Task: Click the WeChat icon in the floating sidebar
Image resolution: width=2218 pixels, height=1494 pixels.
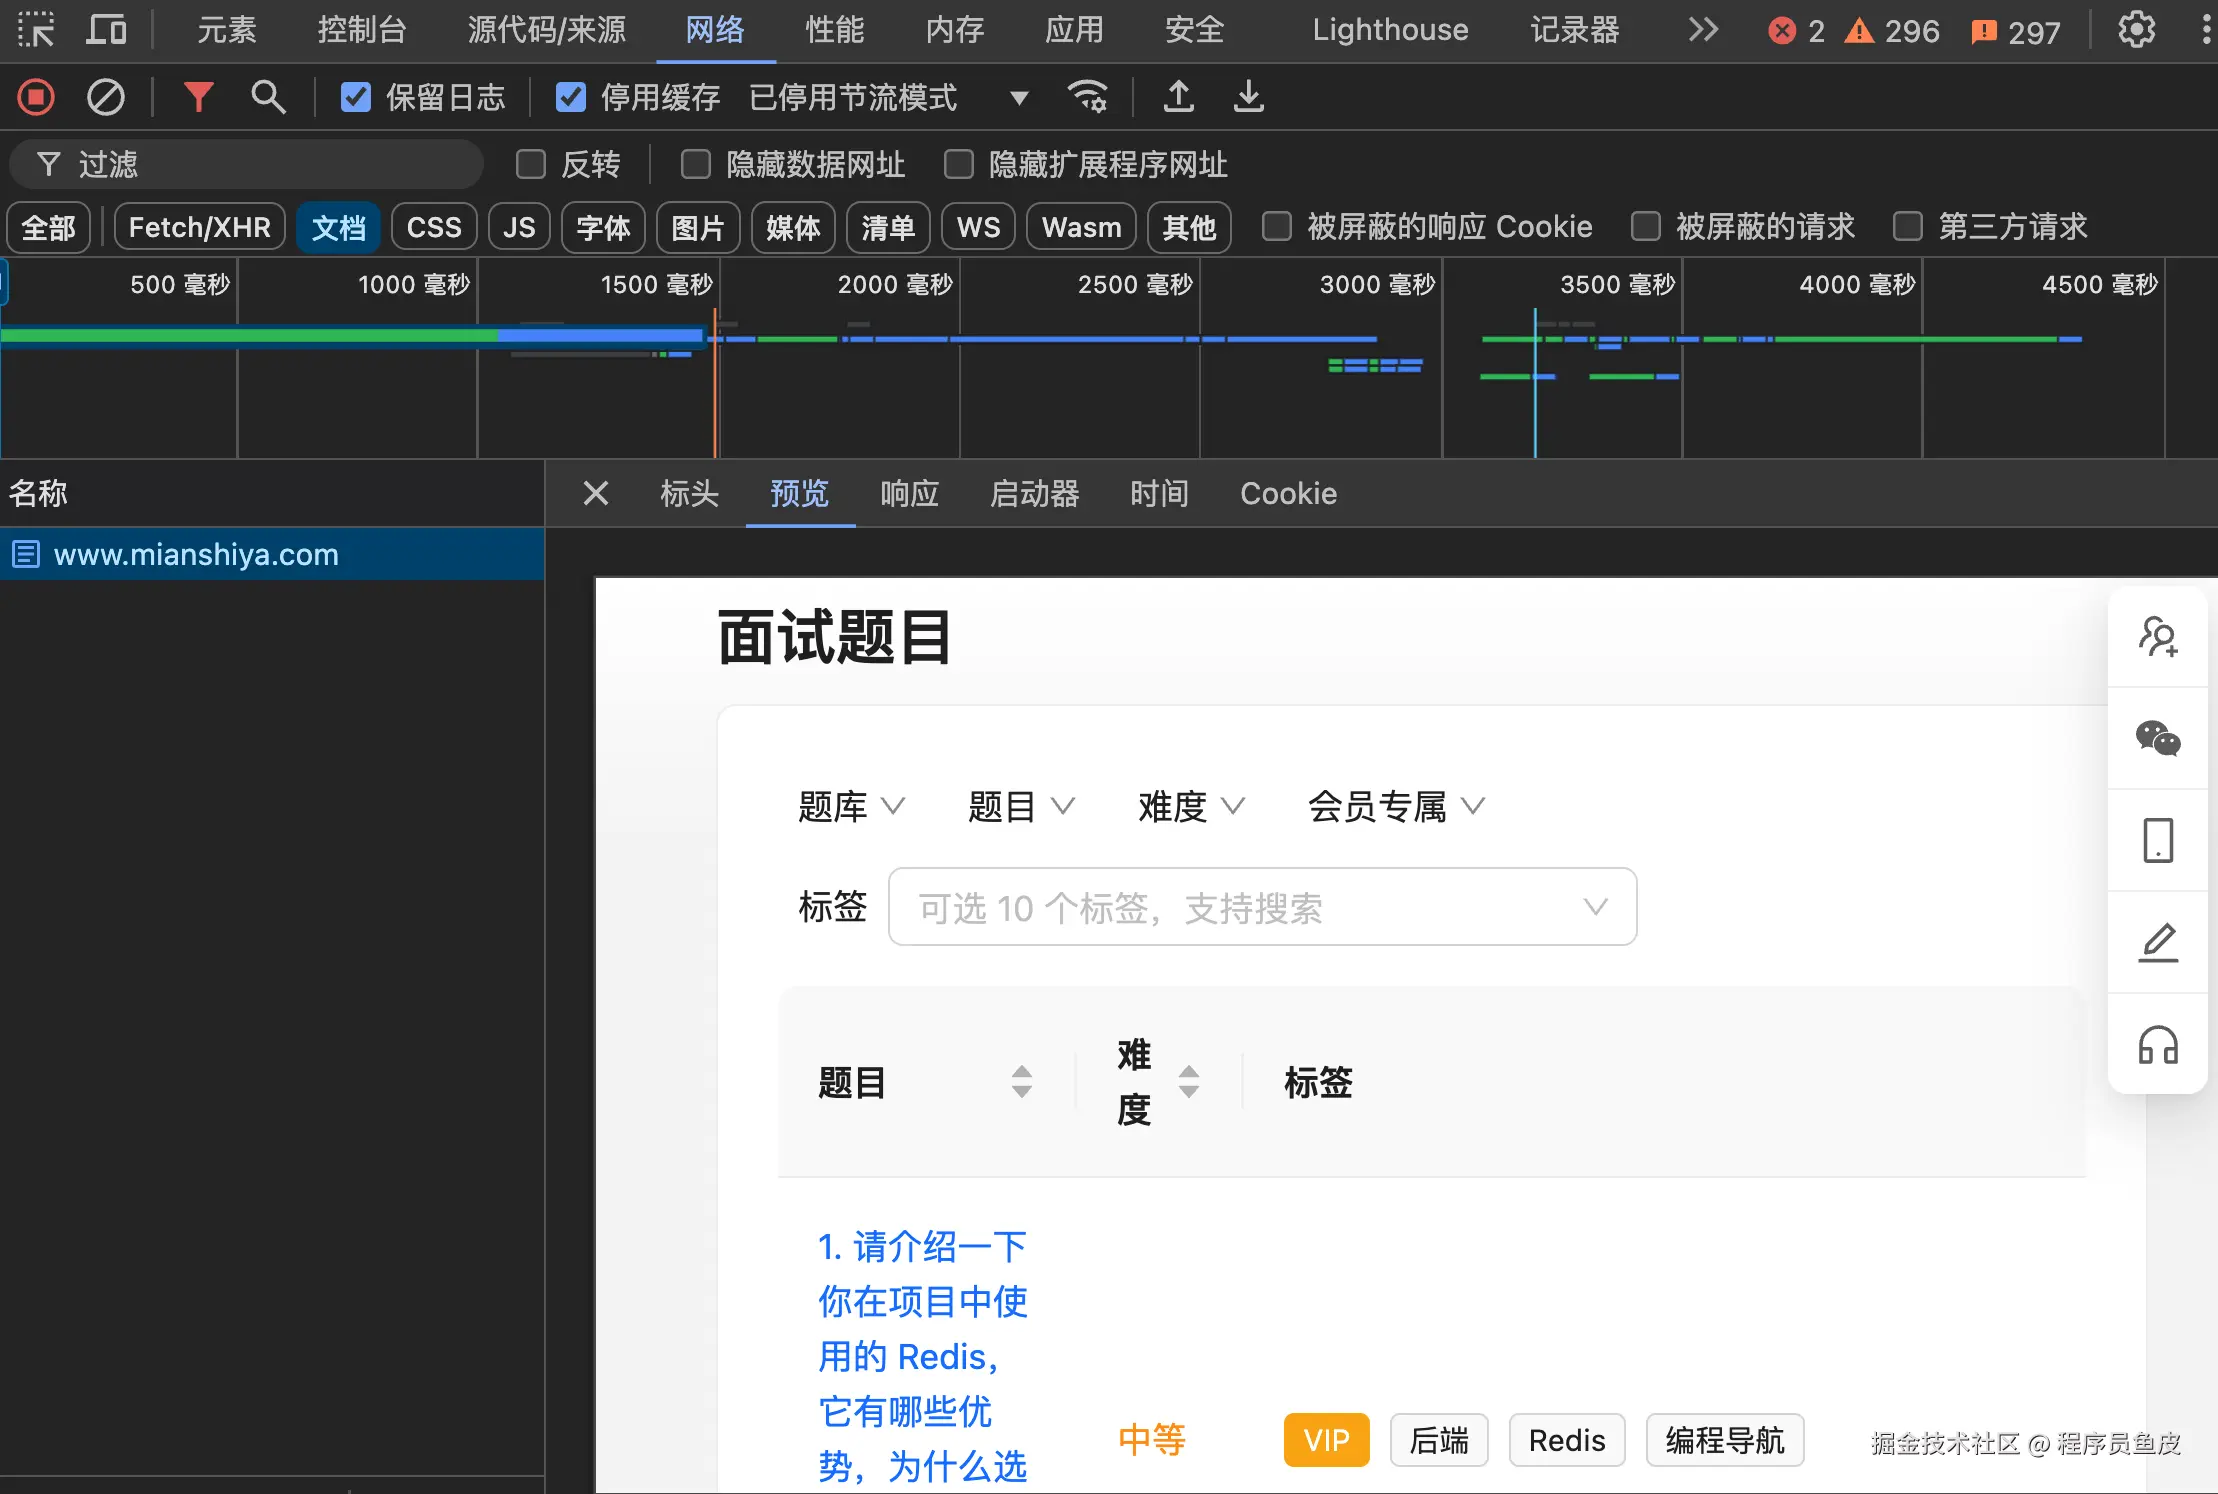Action: (2157, 738)
